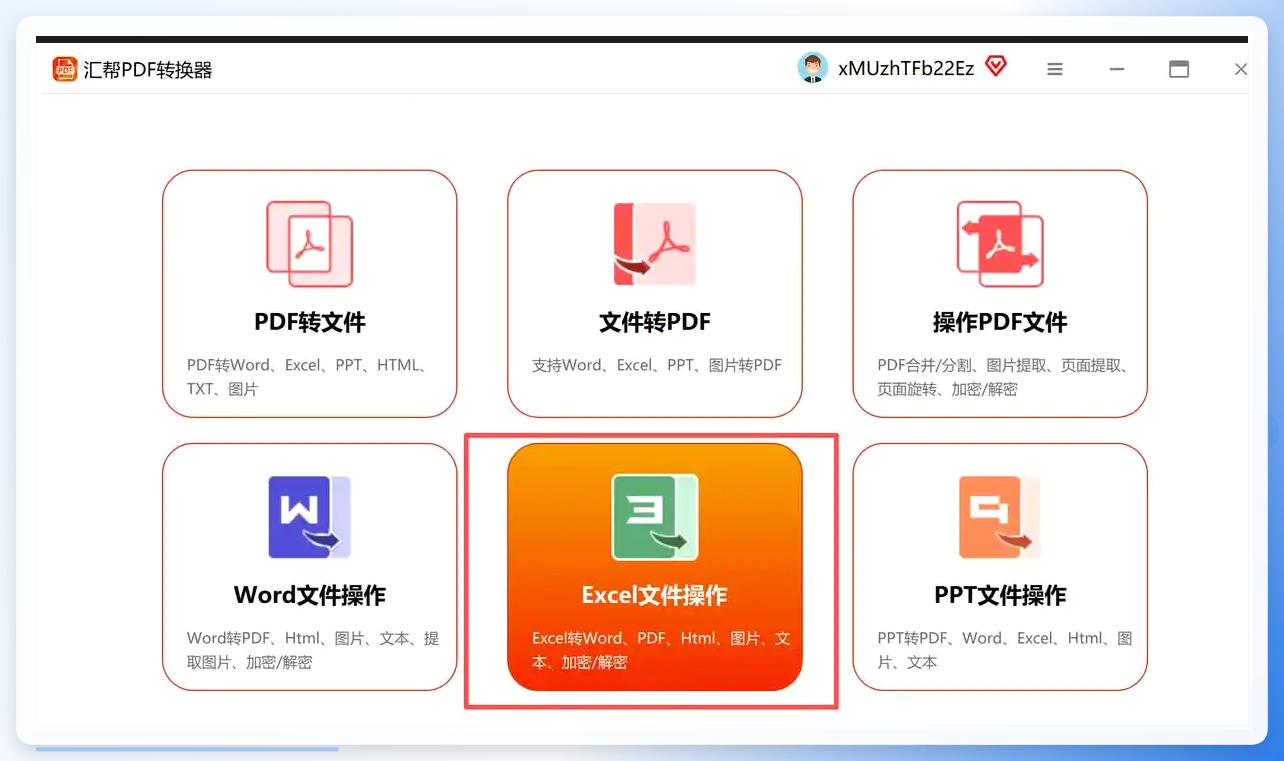The image size is (1284, 761).
Task: Click the red VIP diamond badge
Action: point(995,67)
